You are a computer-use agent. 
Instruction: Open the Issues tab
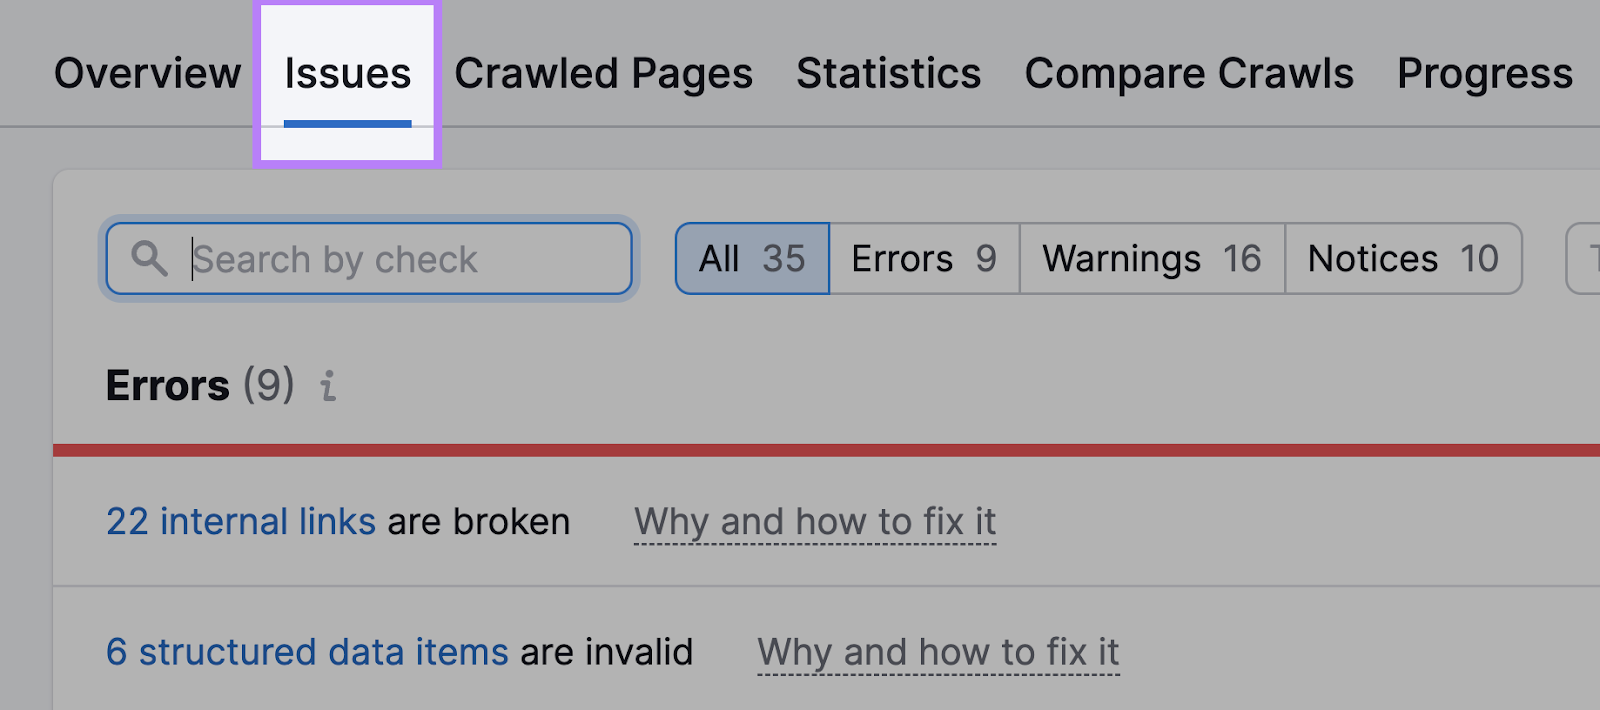347,72
